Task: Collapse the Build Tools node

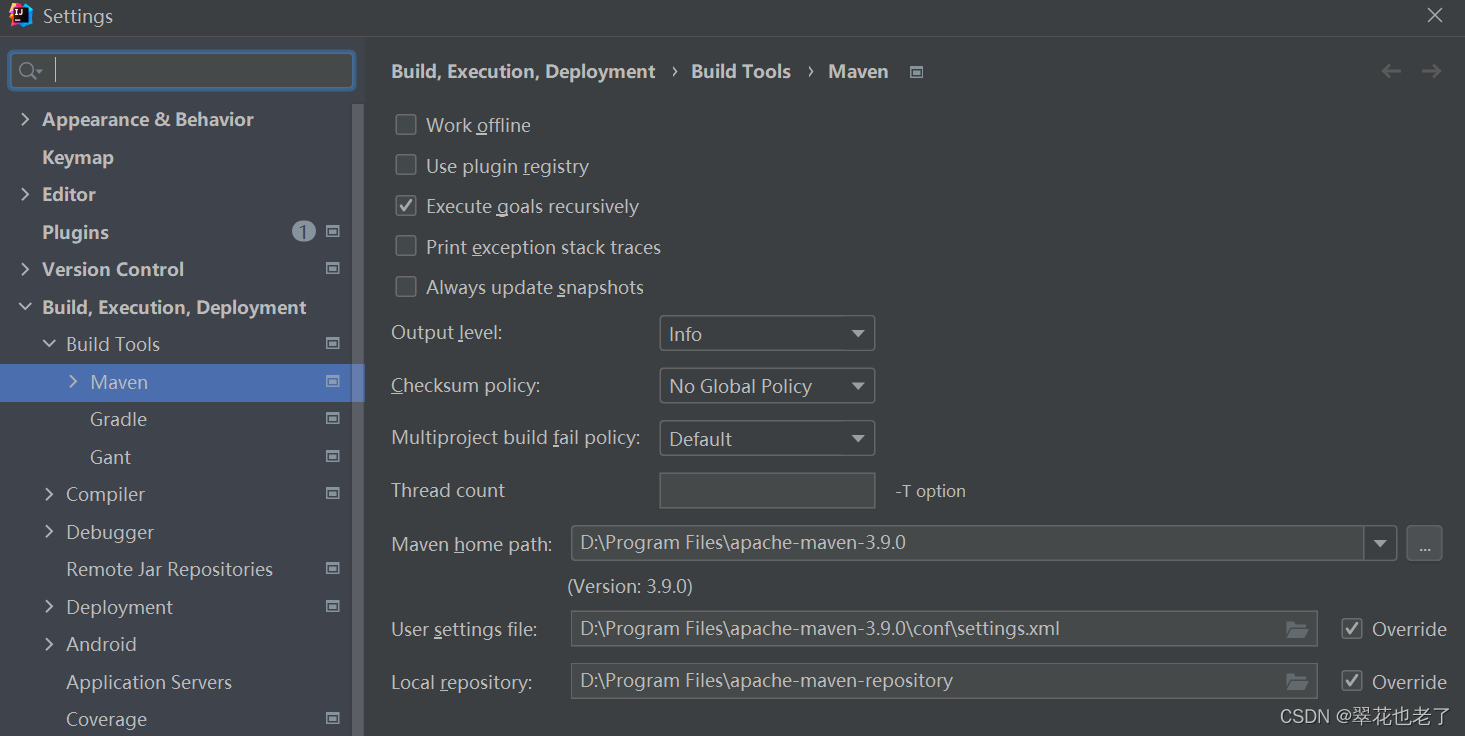Action: tap(49, 344)
